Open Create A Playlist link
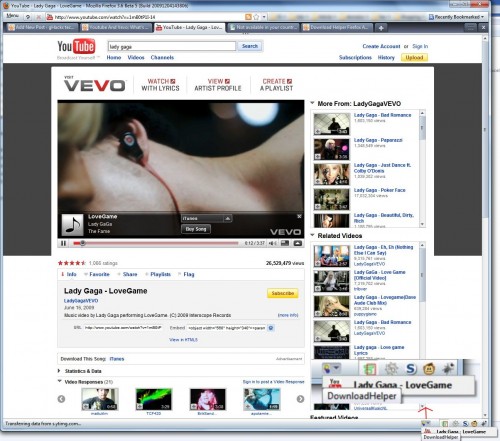This screenshot has width=500, height=441. click(276, 85)
